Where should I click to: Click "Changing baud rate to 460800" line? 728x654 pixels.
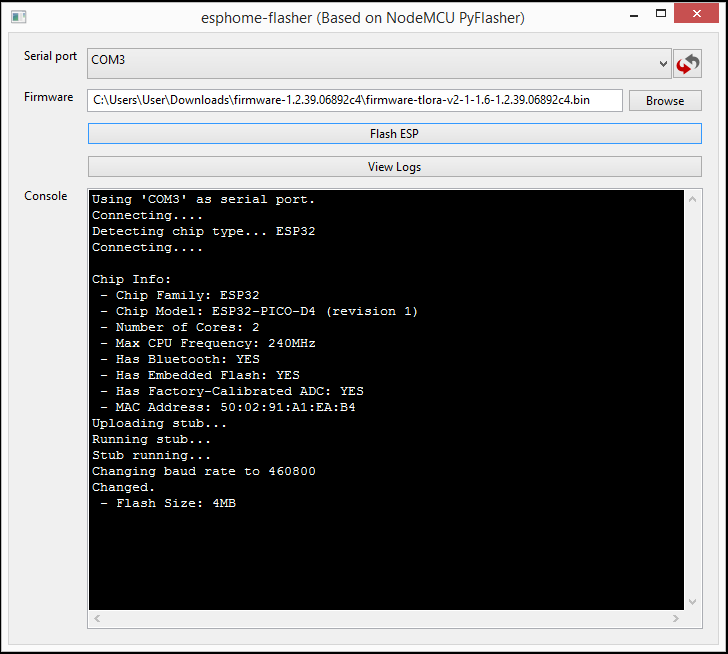pyautogui.click(x=203, y=471)
